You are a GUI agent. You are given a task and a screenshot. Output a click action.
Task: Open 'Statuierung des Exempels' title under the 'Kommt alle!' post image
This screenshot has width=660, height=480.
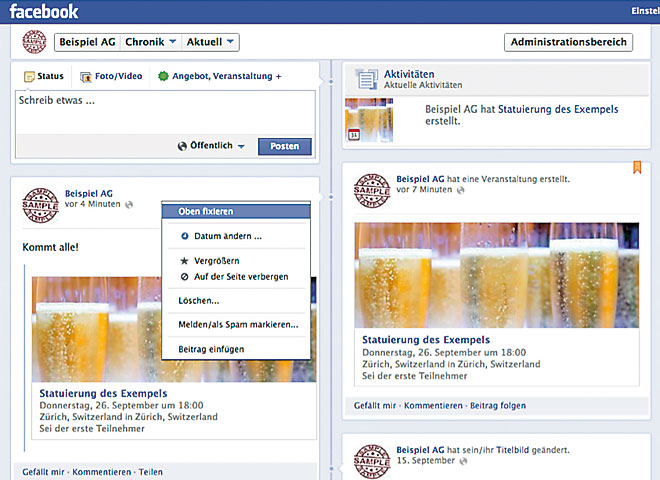pyautogui.click(x=103, y=393)
